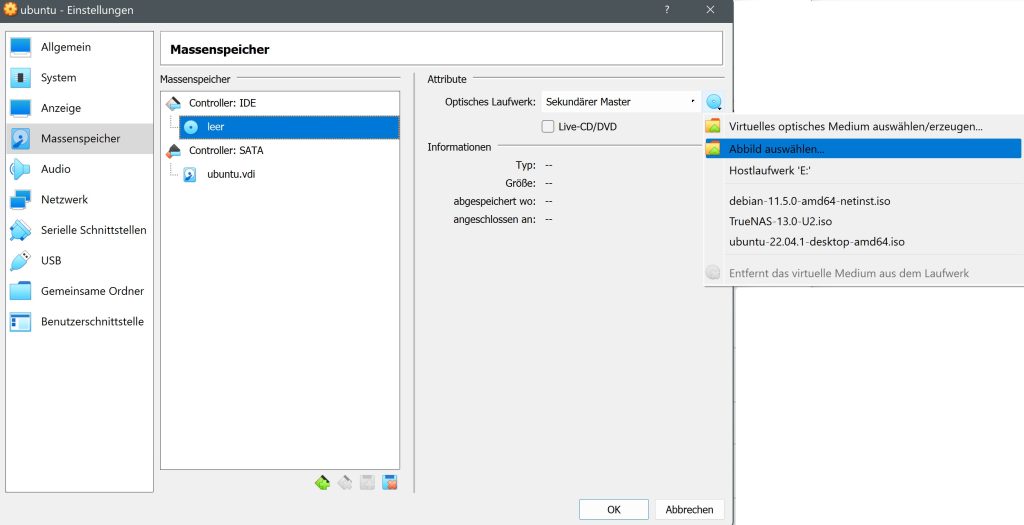
Task: Click the help question mark in title bar
Action: tap(667, 10)
